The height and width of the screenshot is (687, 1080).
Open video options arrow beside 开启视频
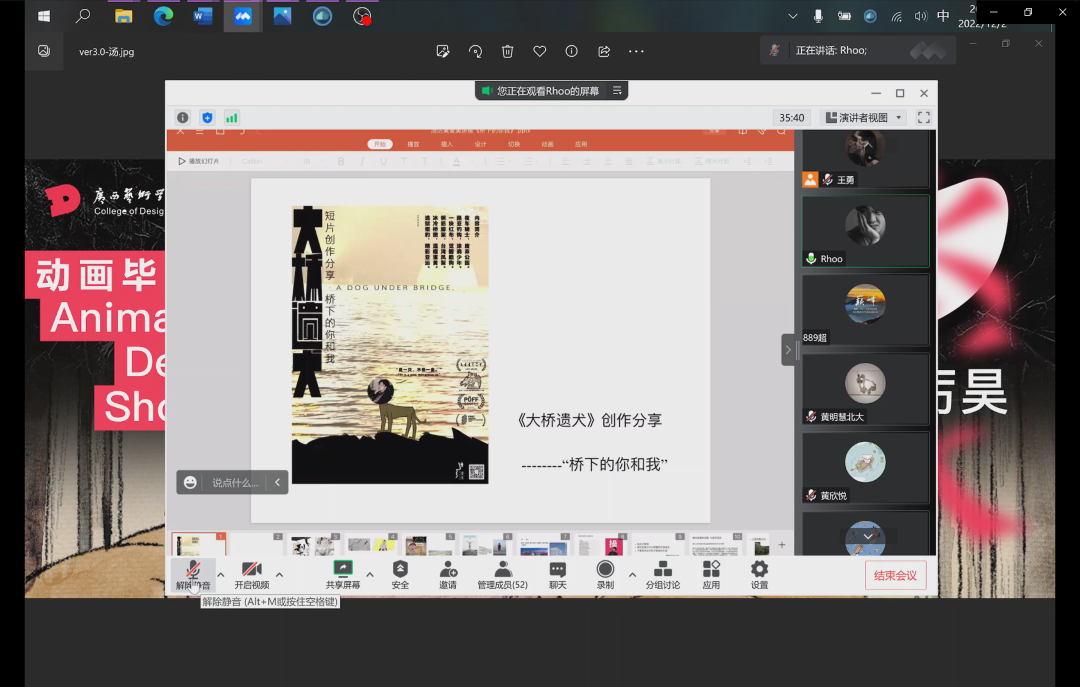click(279, 574)
